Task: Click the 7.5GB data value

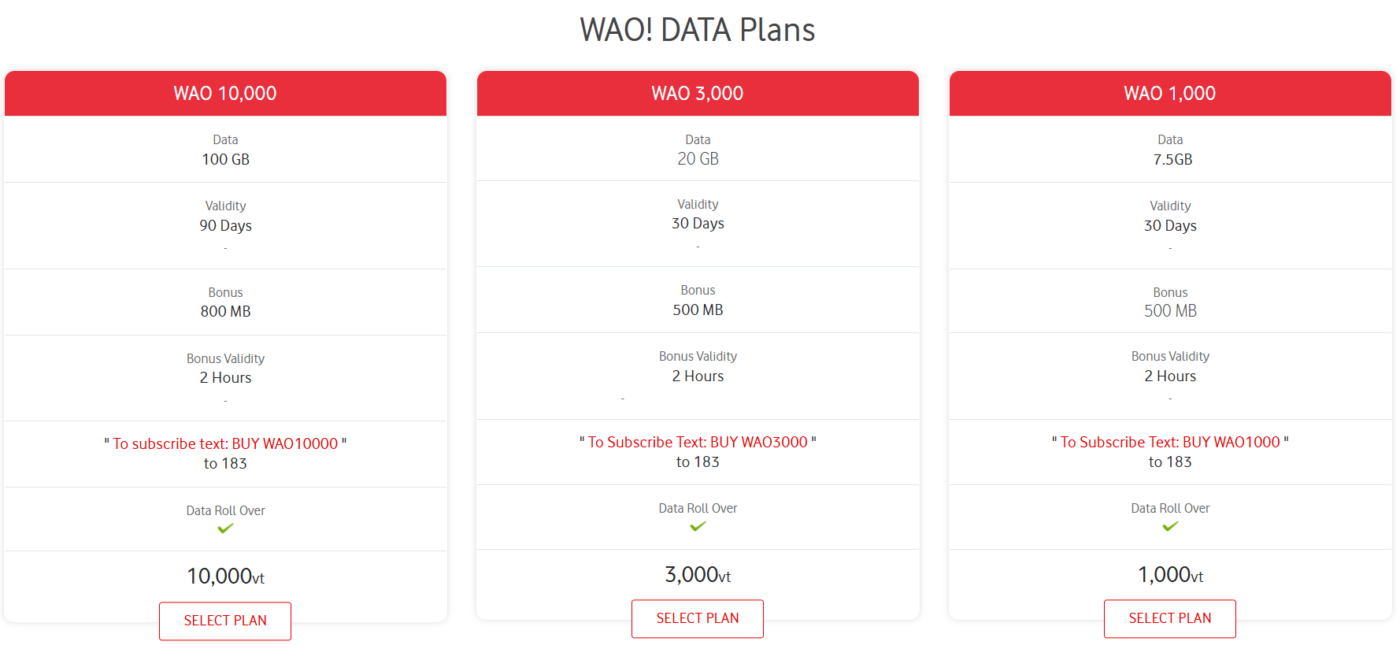Action: coord(1170,160)
